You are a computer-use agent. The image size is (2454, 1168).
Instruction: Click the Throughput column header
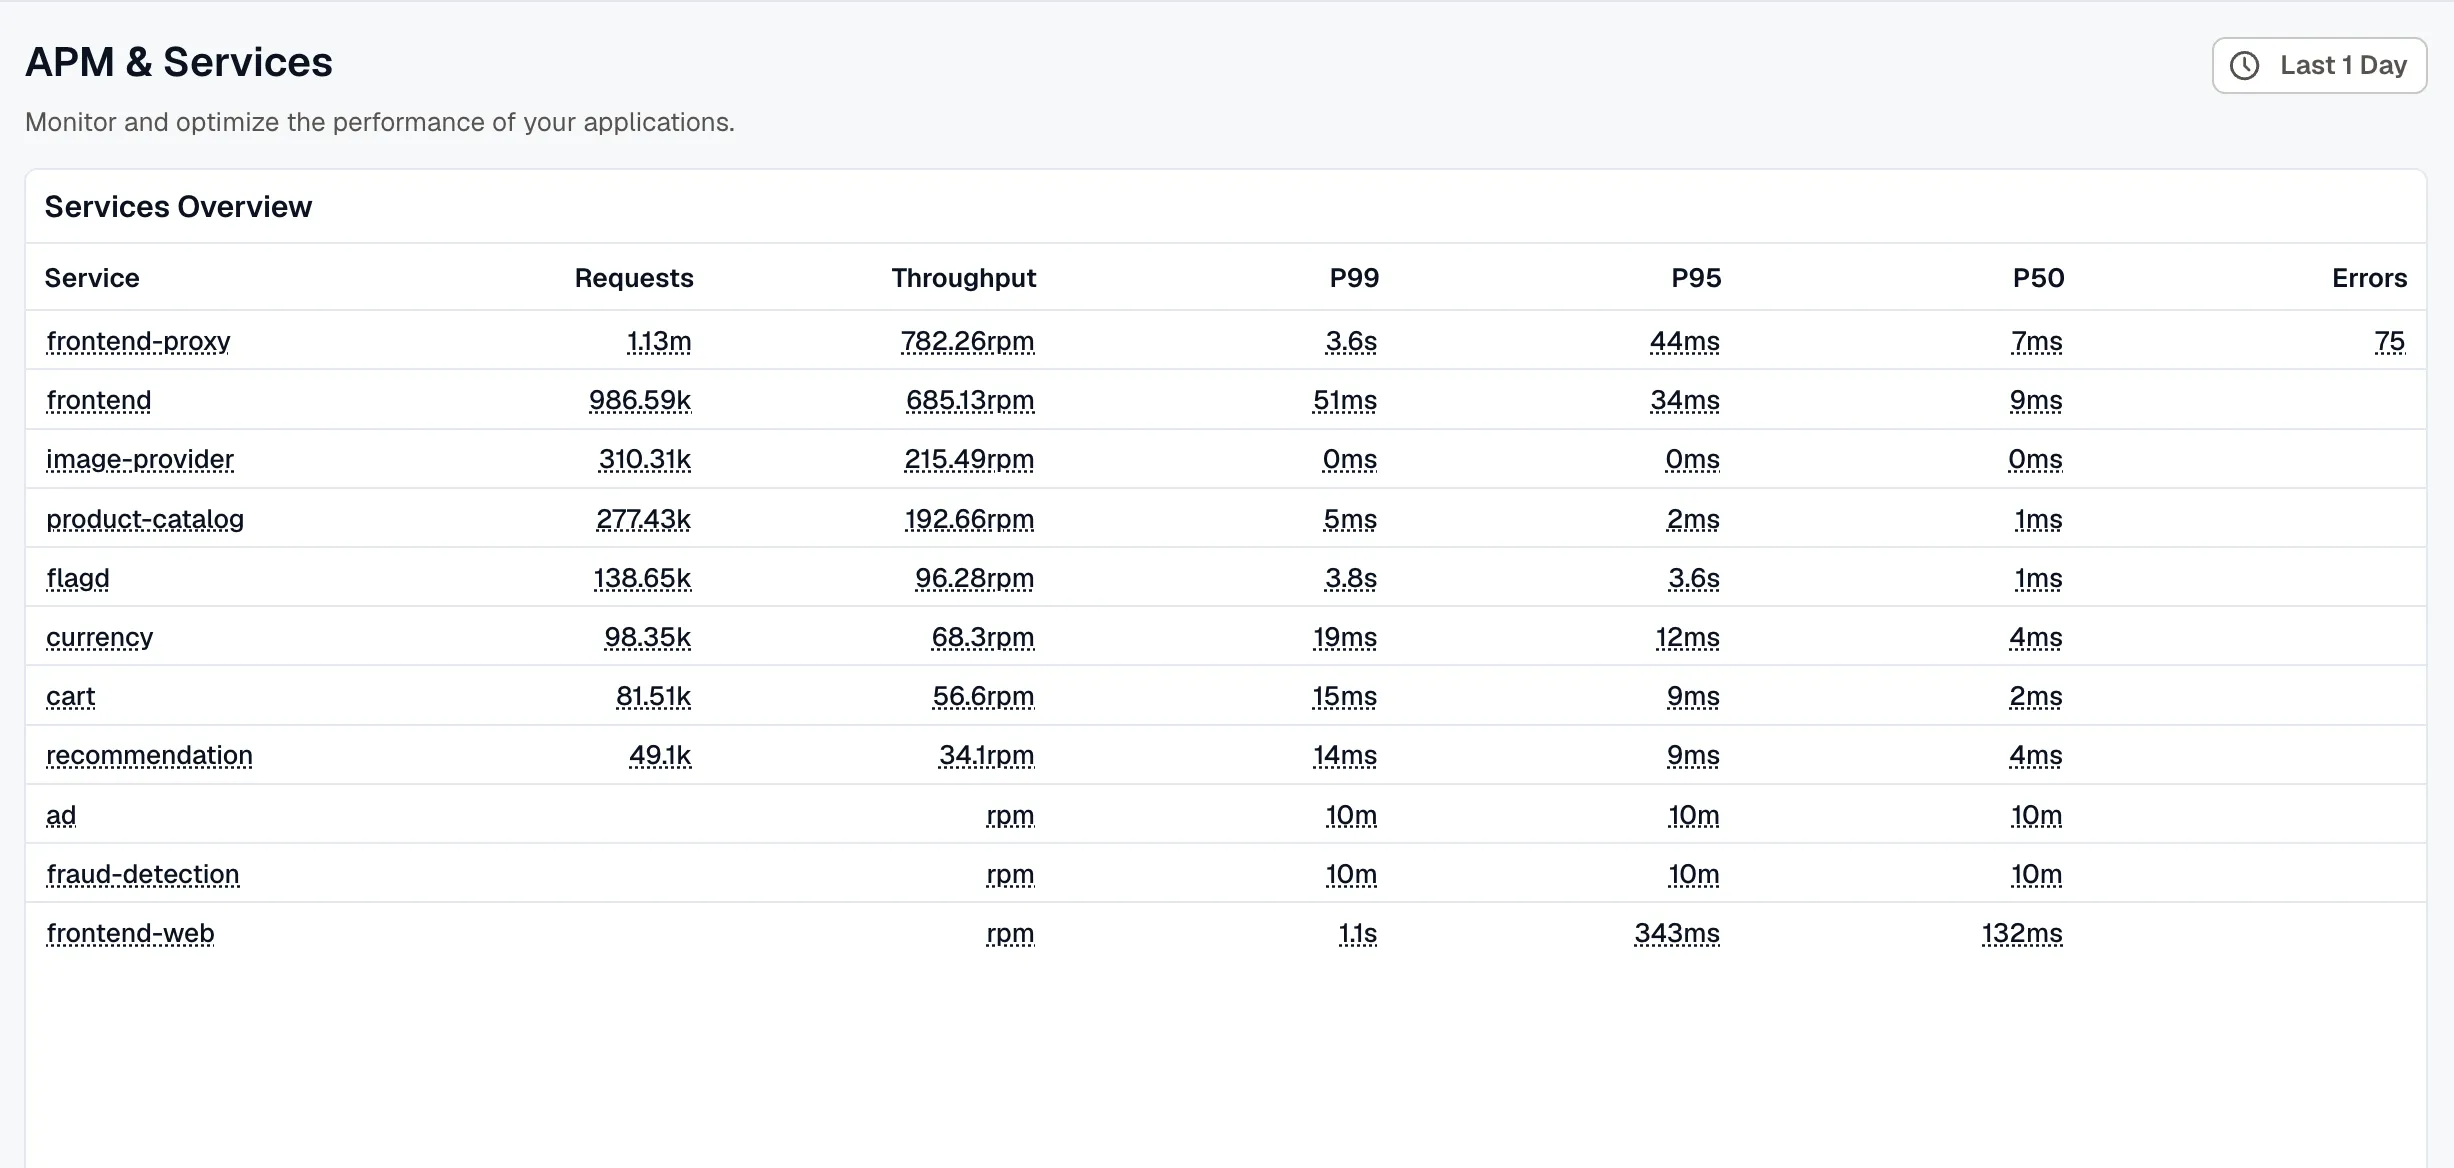tap(964, 278)
